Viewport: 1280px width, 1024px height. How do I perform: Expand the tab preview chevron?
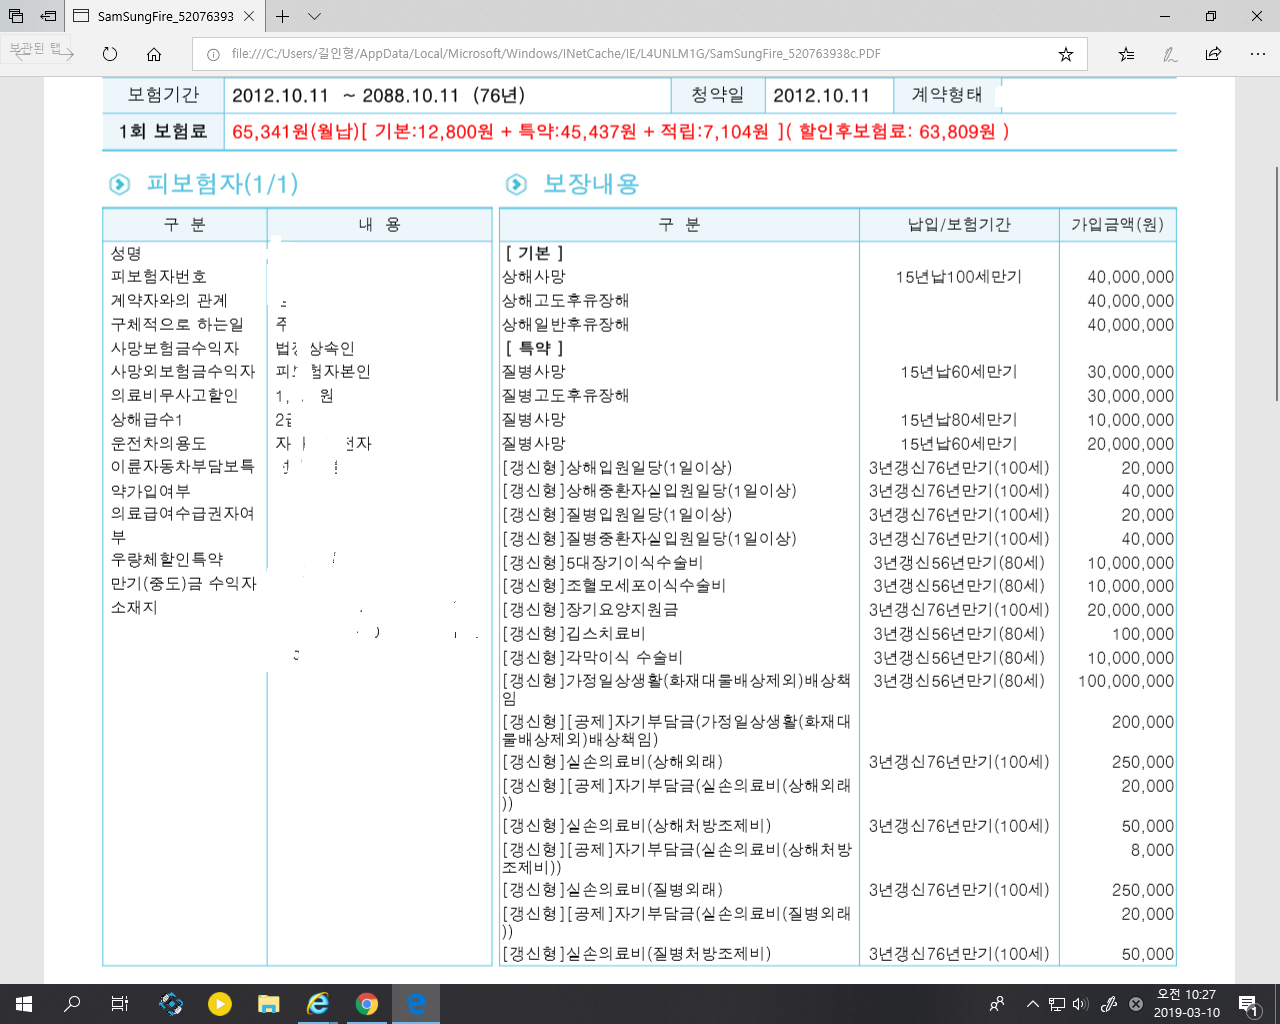click(x=314, y=16)
